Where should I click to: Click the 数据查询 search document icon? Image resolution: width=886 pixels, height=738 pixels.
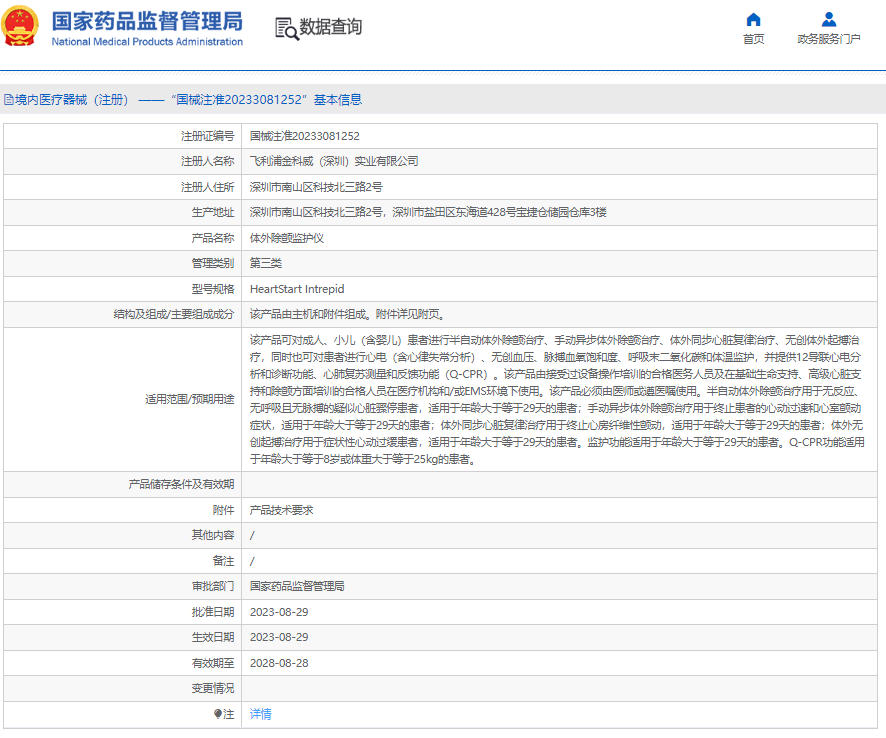tap(287, 28)
